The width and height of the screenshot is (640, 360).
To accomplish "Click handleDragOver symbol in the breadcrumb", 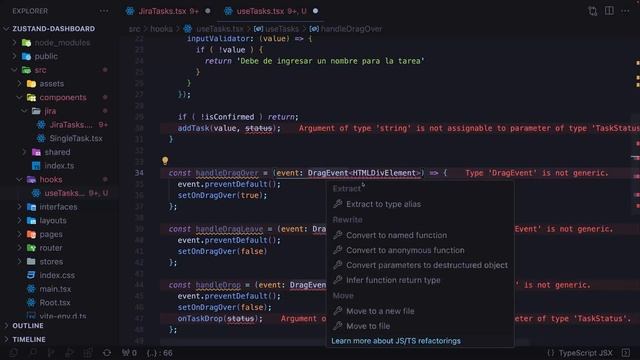I will (351, 29).
